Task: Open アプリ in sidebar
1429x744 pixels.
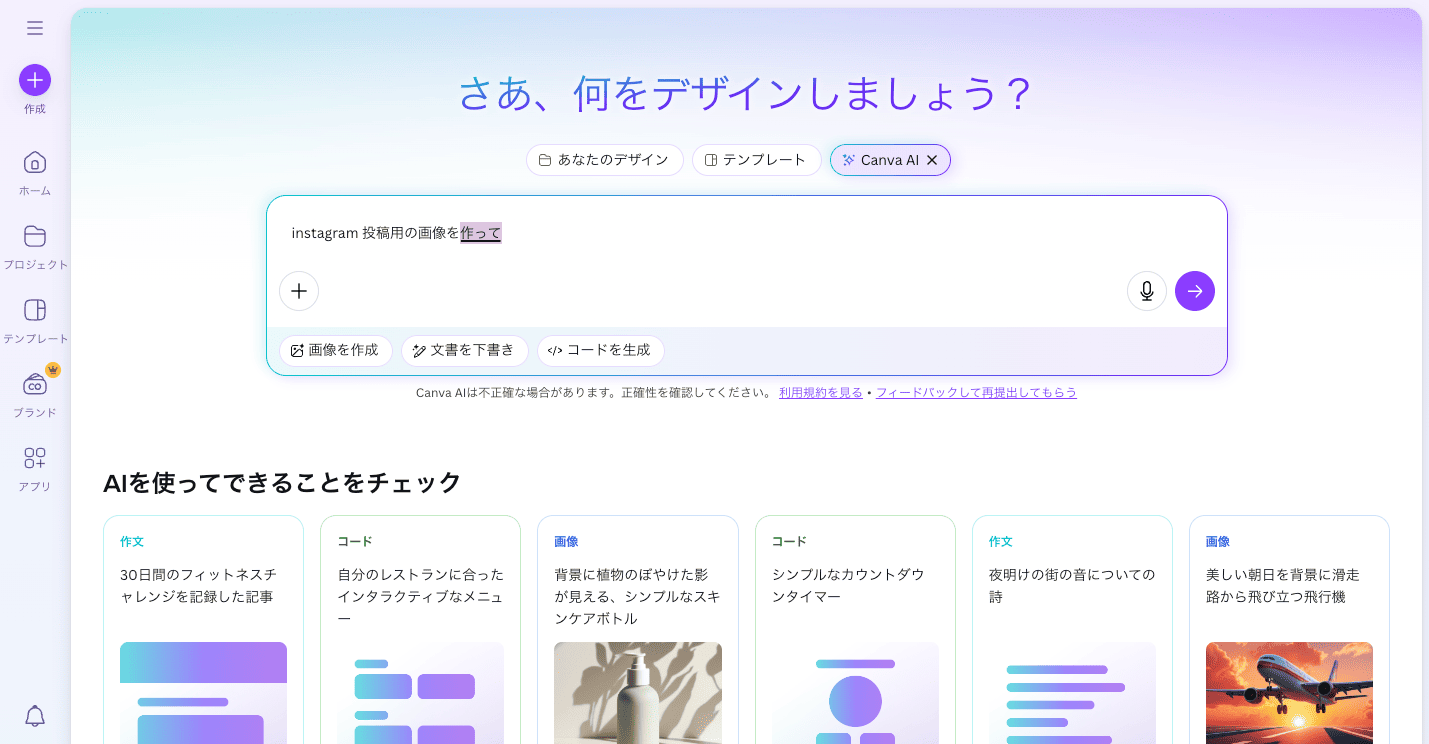Action: (x=35, y=469)
